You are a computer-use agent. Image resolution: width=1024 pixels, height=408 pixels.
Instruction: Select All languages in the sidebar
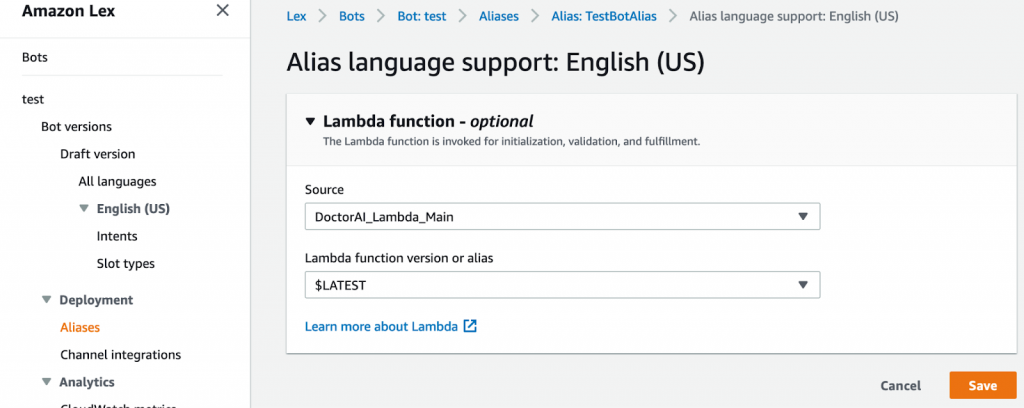pos(118,181)
